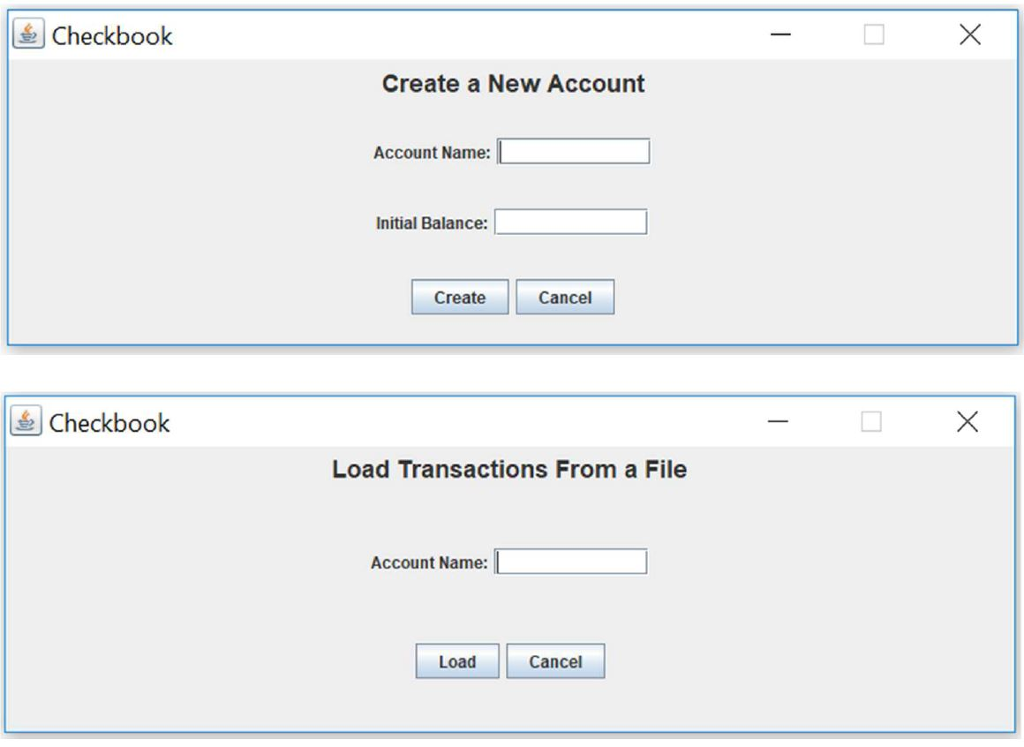Click the Initial Balance input field
This screenshot has width=1024, height=747.
coord(571,222)
